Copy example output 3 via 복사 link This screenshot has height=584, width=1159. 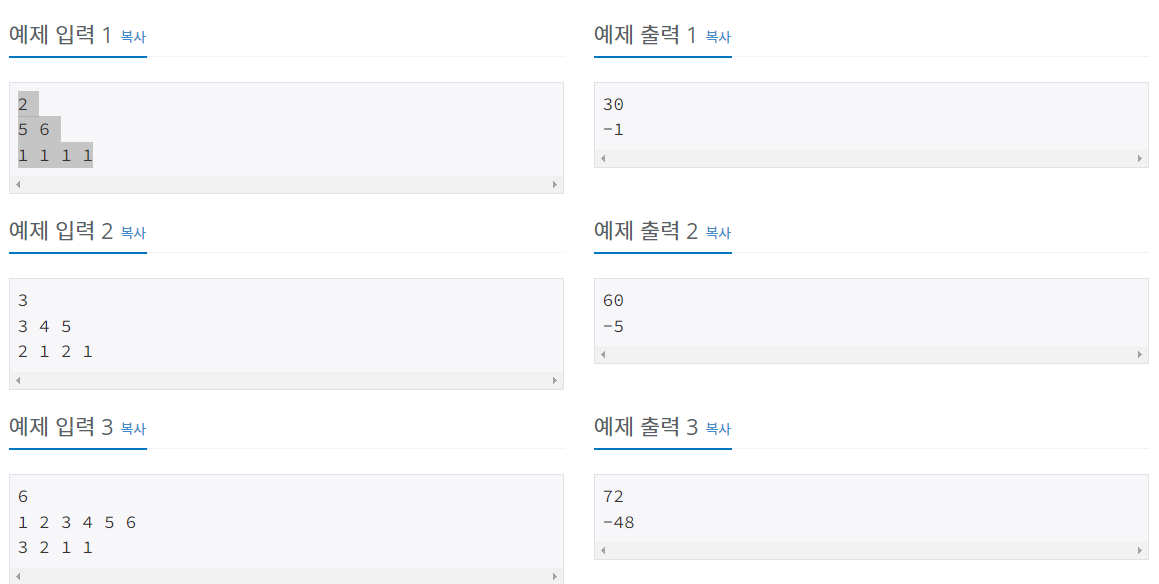718,428
